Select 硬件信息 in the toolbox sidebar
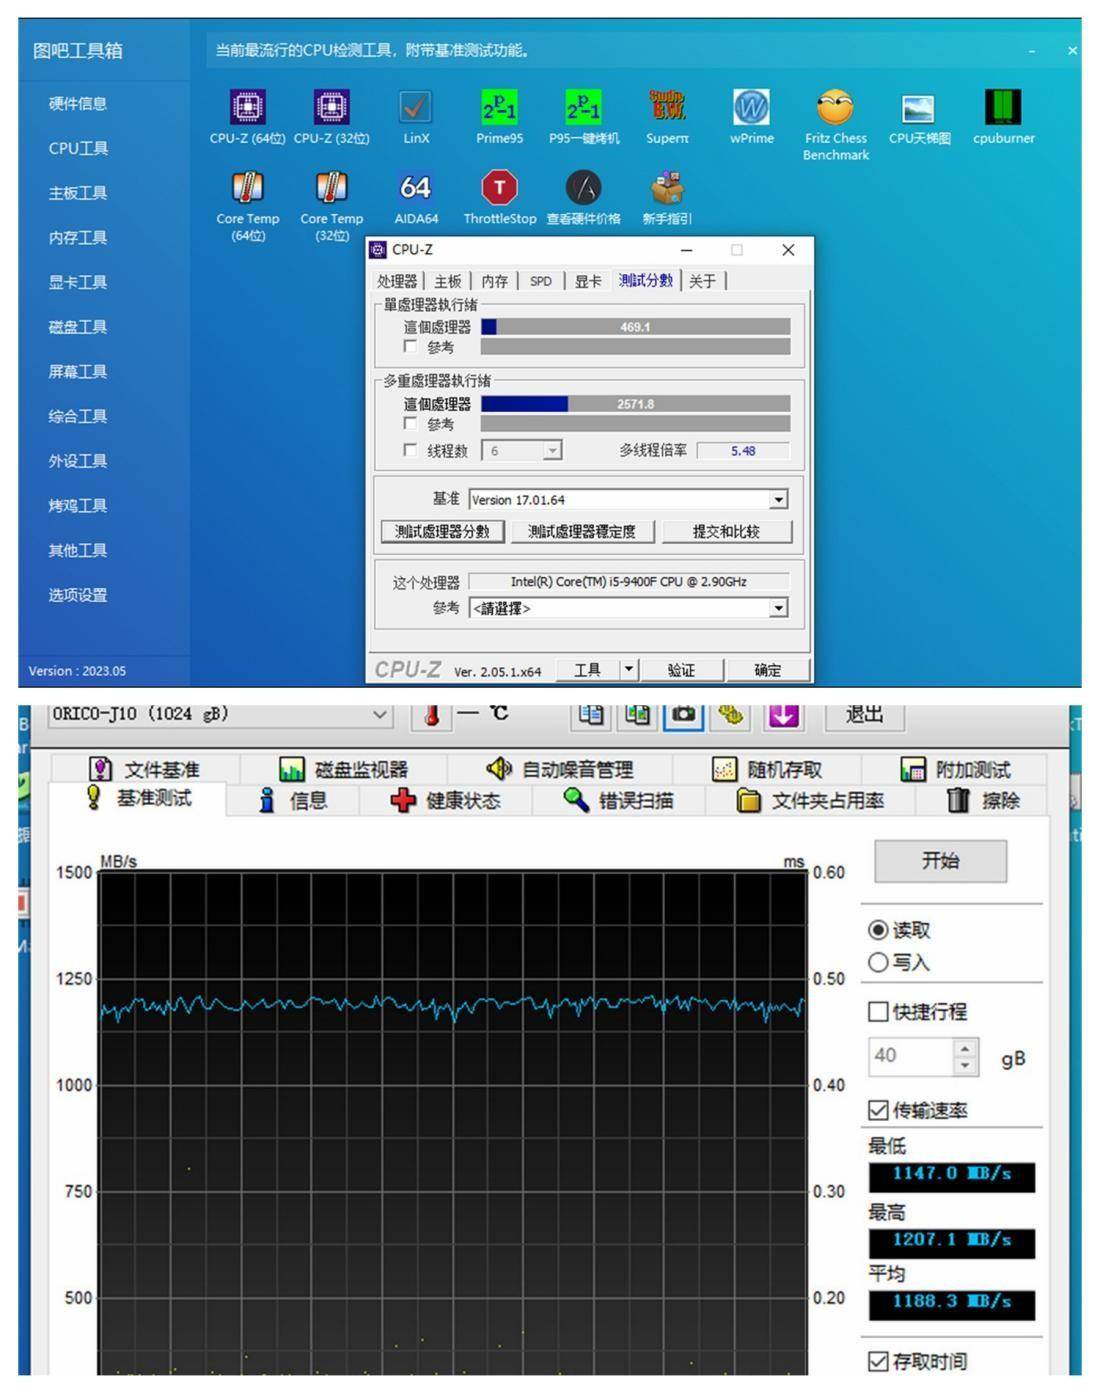1100x1393 pixels. coord(78,104)
